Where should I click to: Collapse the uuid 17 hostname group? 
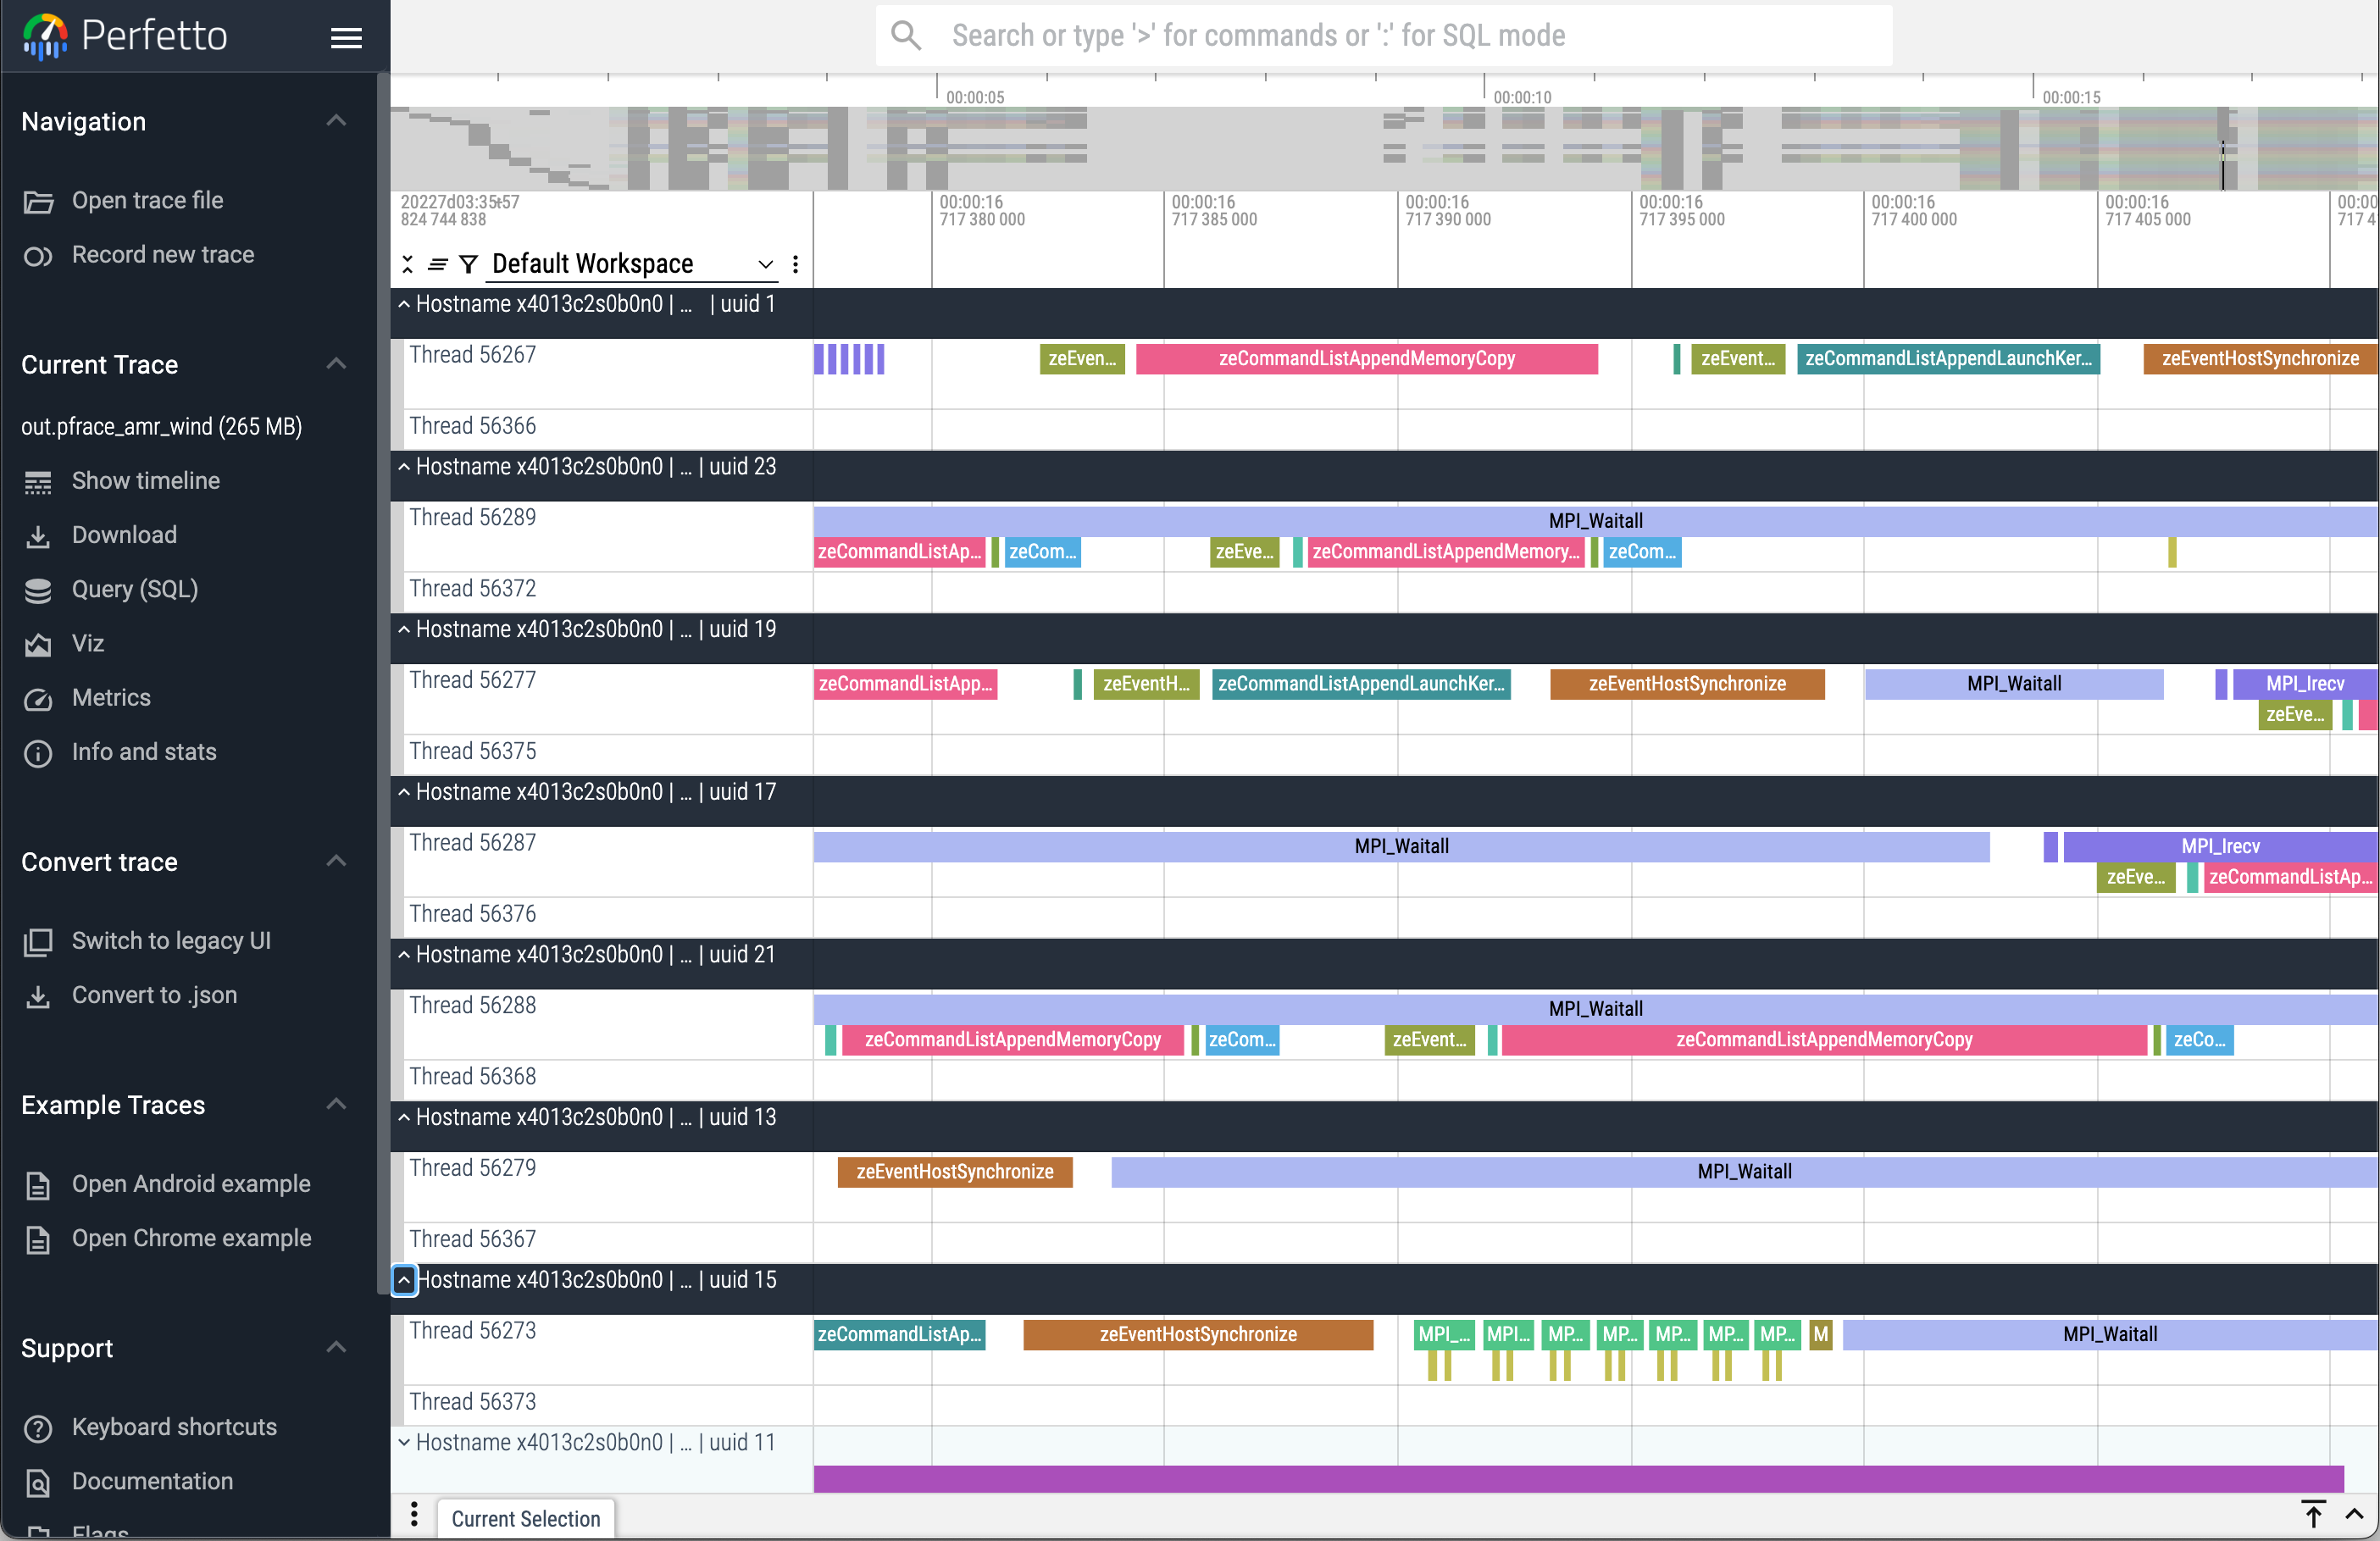pos(404,792)
